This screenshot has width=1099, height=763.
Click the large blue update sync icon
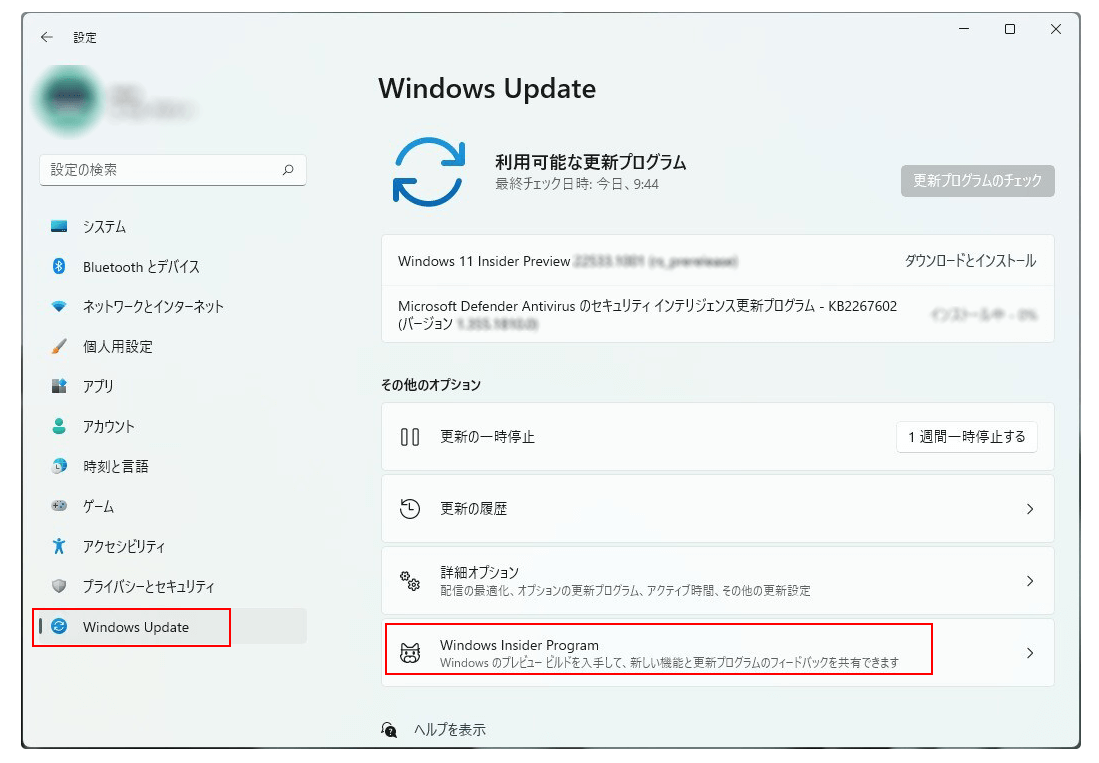pyautogui.click(x=429, y=172)
